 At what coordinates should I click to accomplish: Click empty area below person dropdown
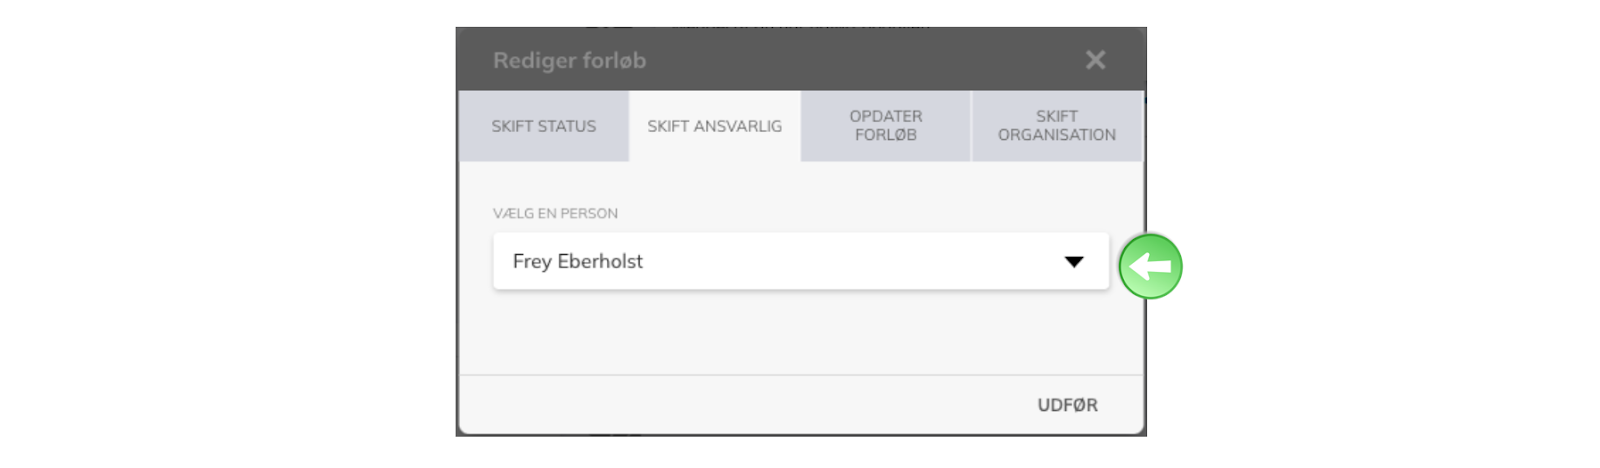(x=800, y=332)
